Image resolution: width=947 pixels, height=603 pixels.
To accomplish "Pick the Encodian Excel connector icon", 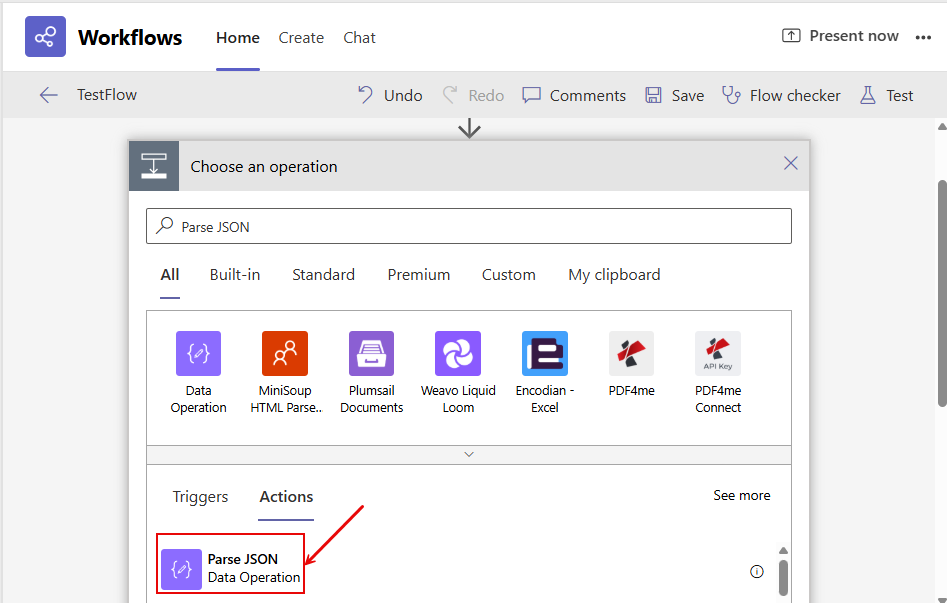I will [x=545, y=354].
